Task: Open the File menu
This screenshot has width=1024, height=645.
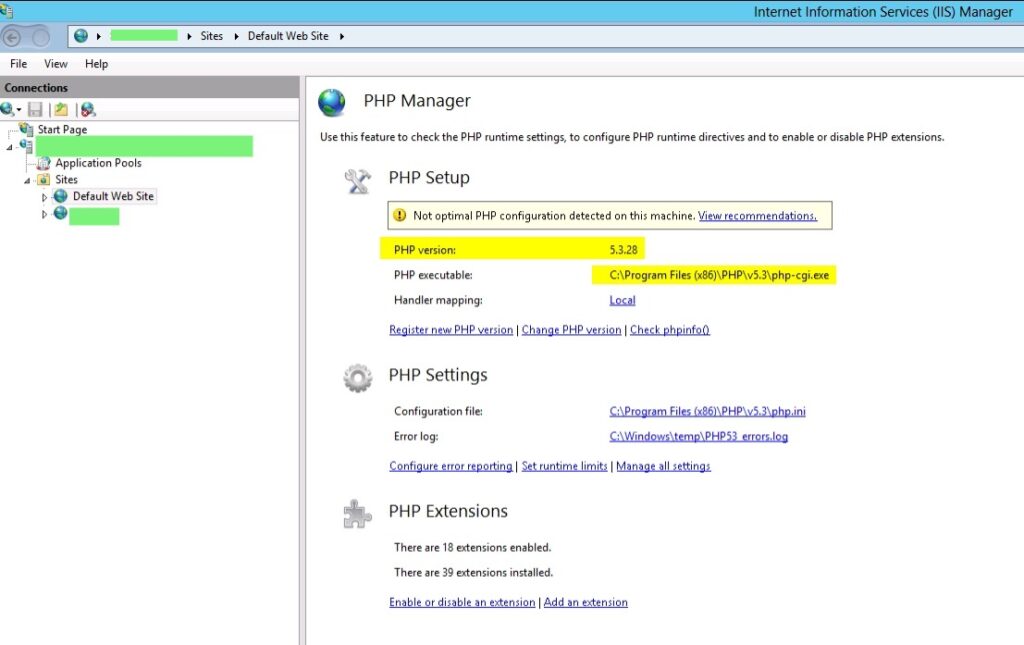Action: (x=18, y=63)
